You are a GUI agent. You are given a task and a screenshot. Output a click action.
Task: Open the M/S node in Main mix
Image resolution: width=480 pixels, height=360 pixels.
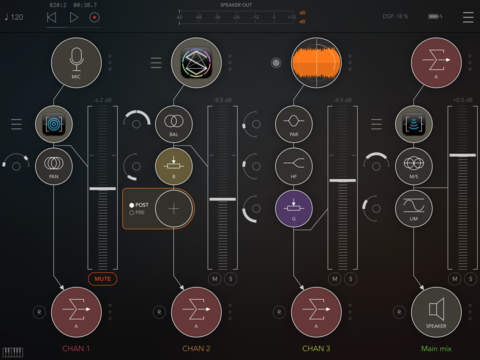[x=414, y=166]
